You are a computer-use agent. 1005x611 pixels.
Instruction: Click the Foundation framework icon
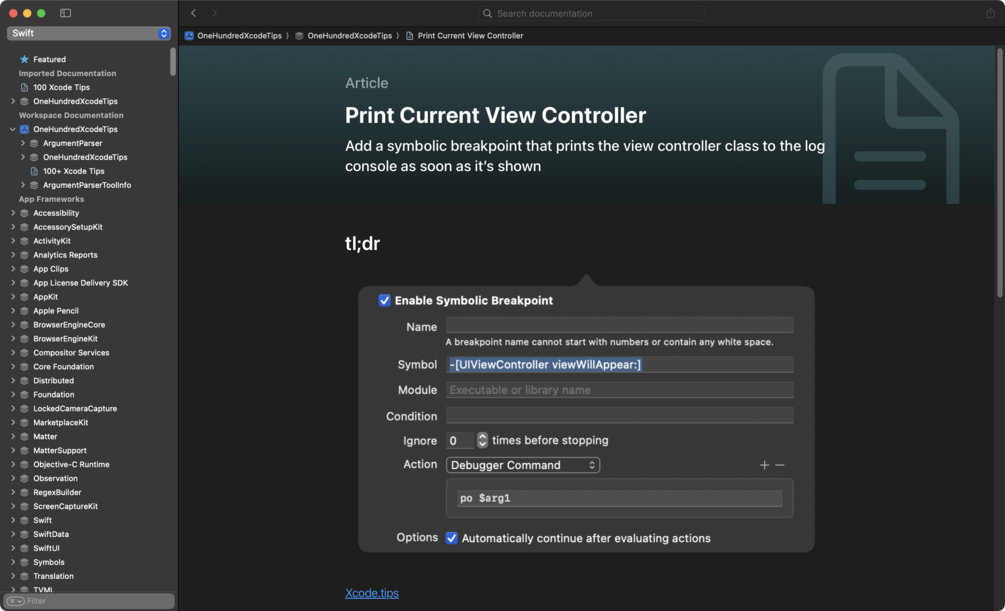coord(24,395)
